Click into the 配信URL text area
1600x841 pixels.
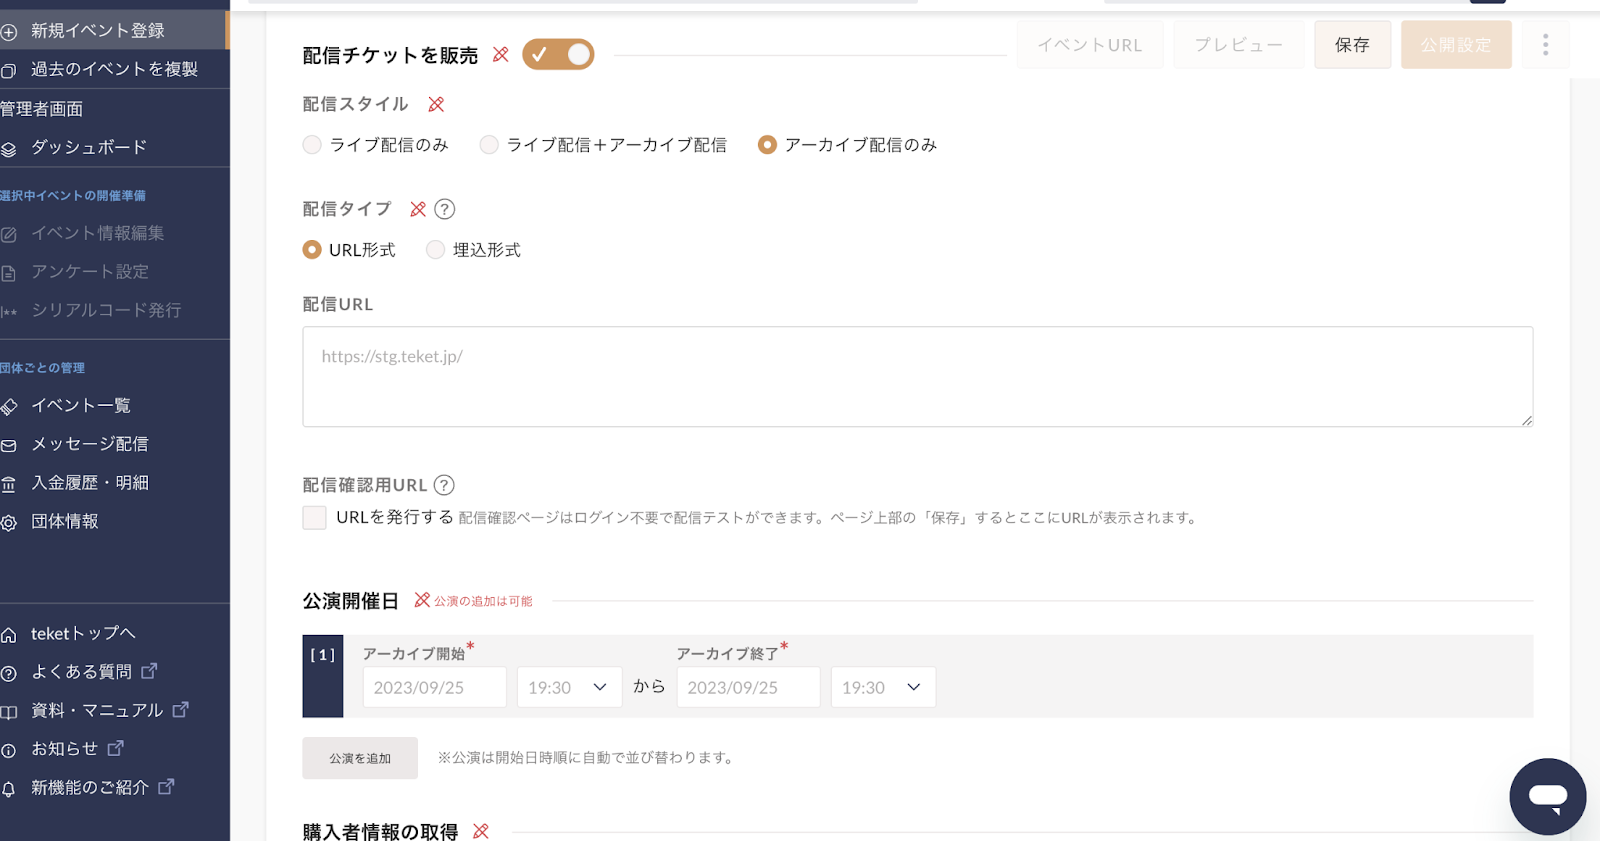coord(918,377)
